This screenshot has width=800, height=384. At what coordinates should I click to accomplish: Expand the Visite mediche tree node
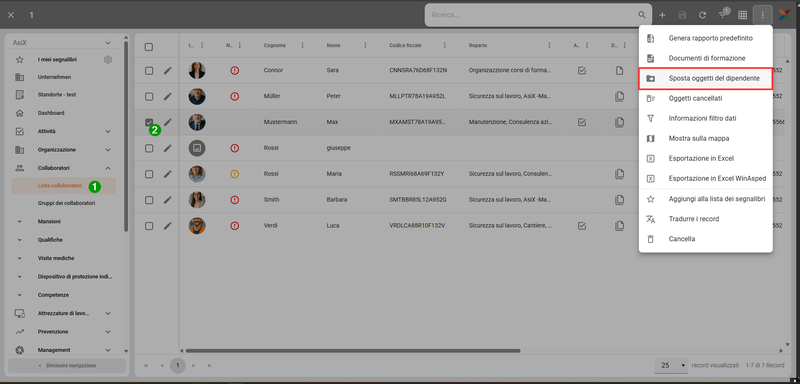[19, 258]
